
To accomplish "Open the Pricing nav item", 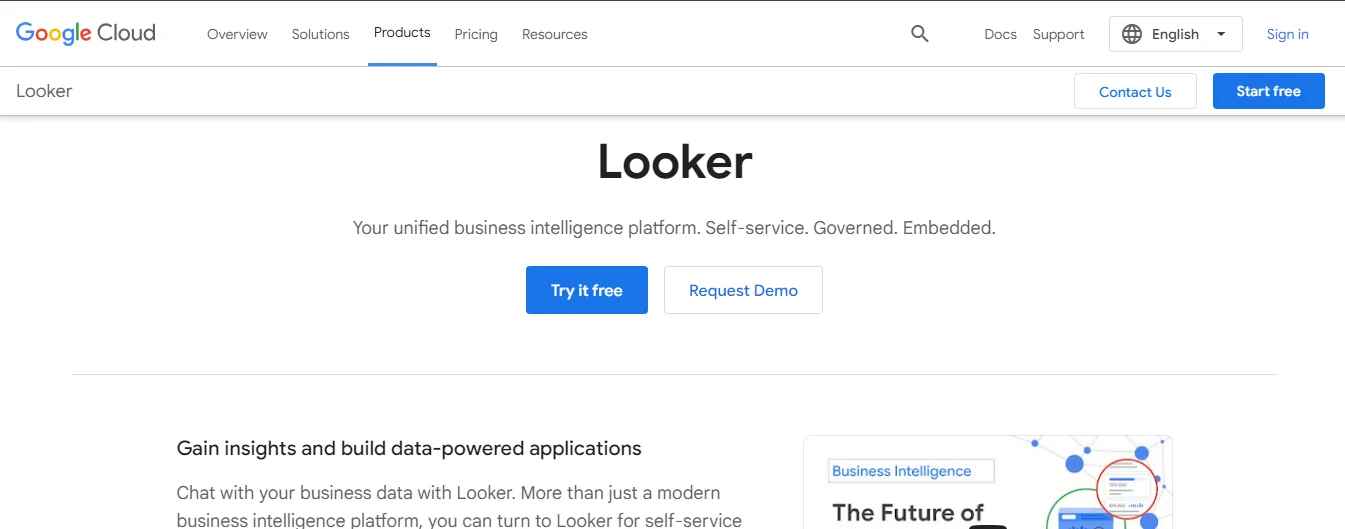I will point(476,34).
